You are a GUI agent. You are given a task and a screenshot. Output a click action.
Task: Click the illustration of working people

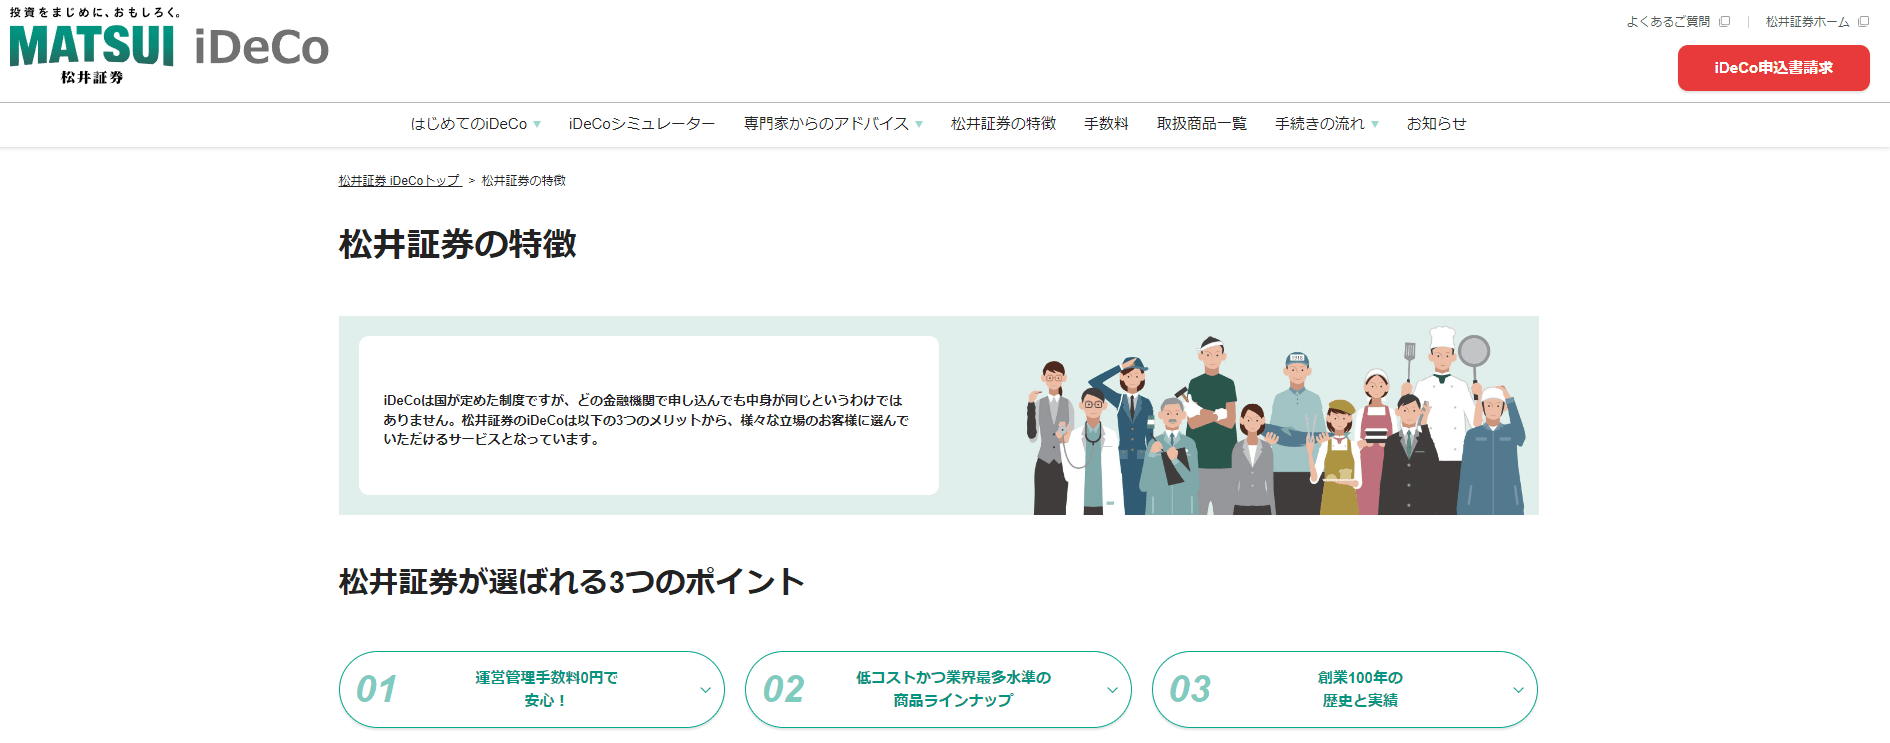[x=1276, y=421]
